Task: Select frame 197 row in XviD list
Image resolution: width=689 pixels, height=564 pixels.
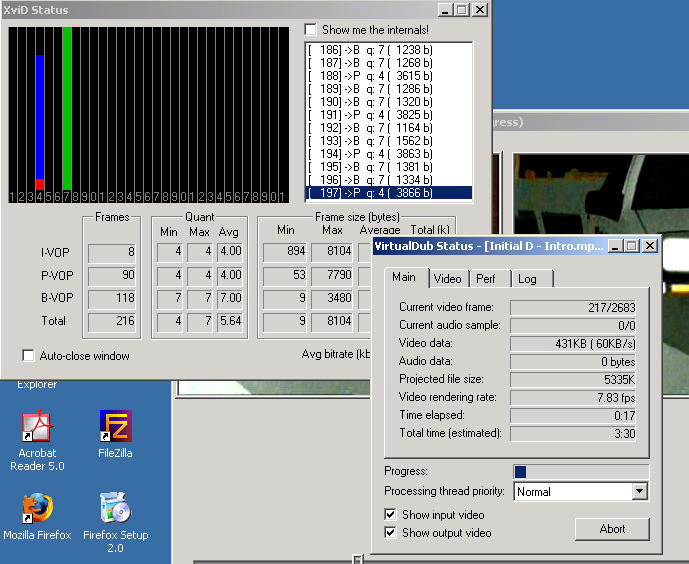Action: [x=388, y=193]
